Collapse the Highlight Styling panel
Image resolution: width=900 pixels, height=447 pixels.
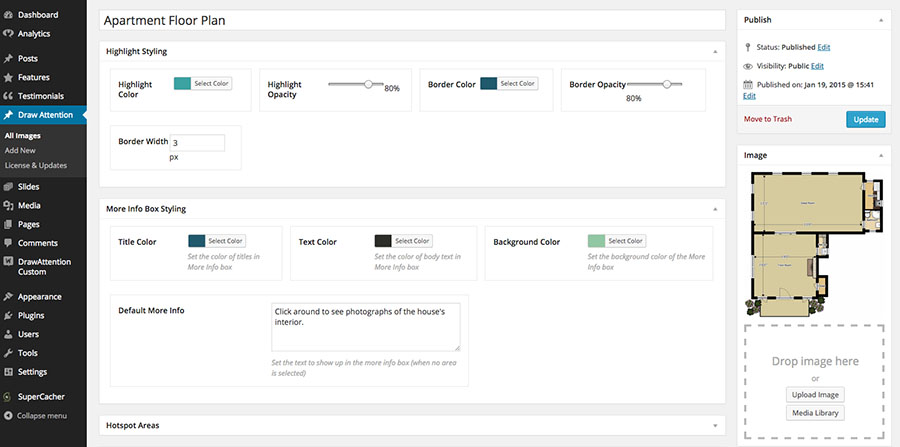point(715,51)
